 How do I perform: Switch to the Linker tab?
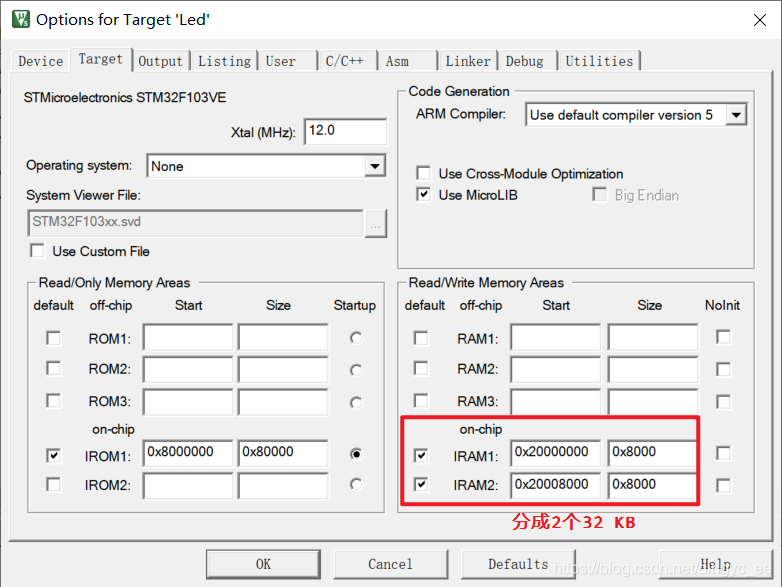pyautogui.click(x=468, y=61)
